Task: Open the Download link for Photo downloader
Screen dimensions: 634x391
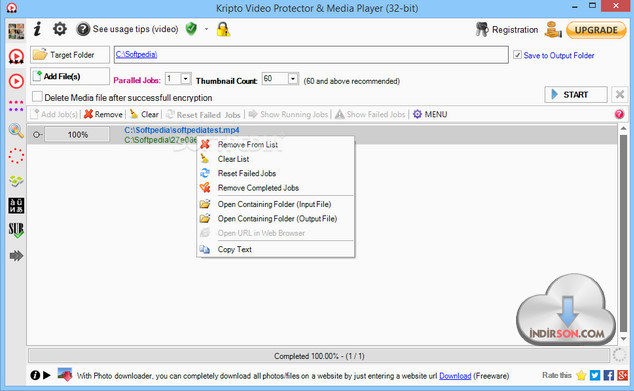Action: [455, 376]
